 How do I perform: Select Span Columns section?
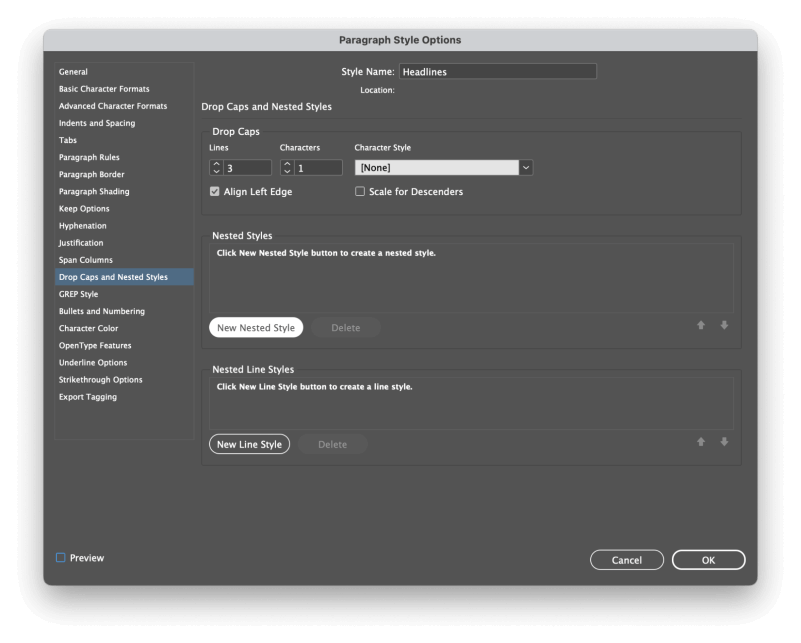pos(124,260)
